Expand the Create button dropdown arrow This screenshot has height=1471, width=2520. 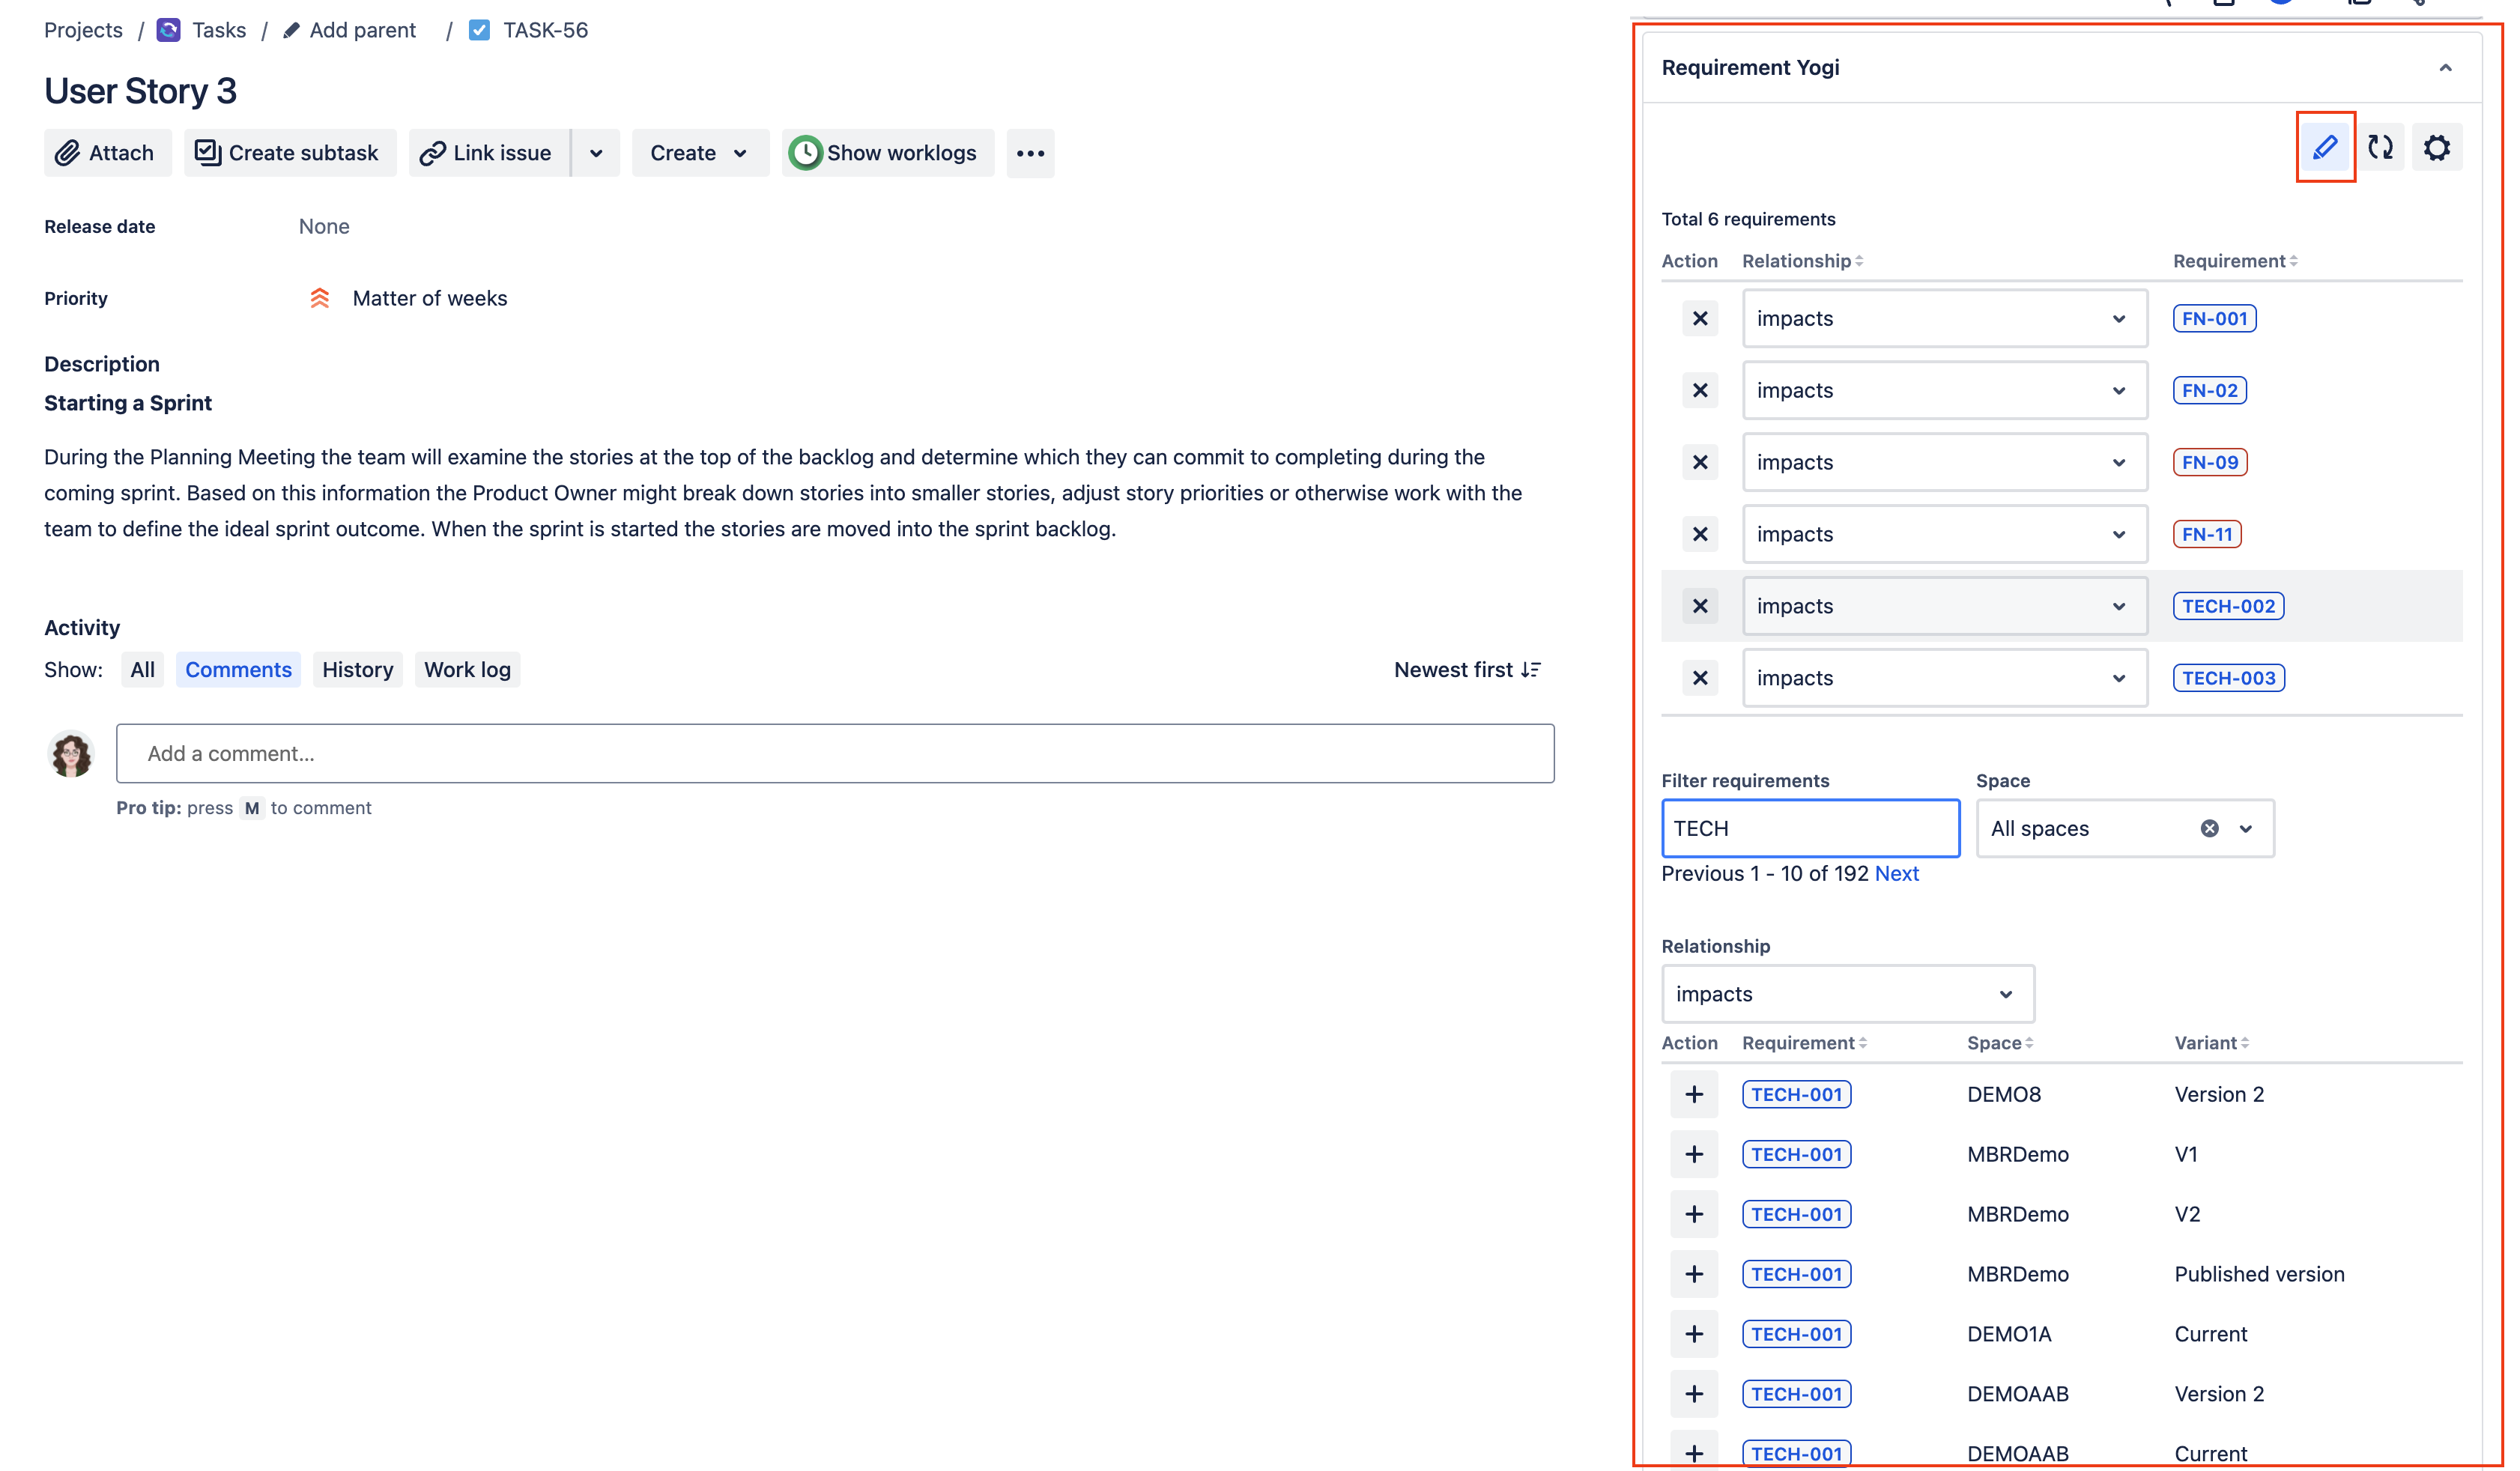pos(740,153)
